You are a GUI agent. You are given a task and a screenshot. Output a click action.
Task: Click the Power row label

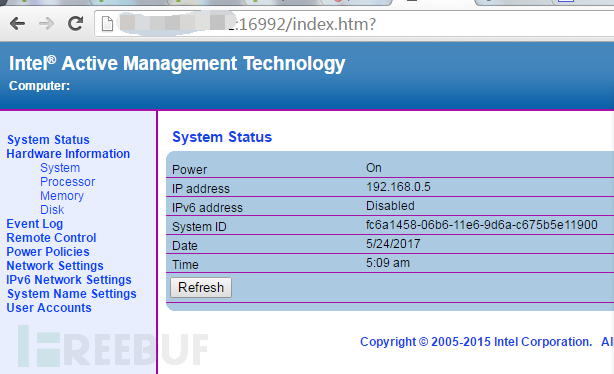point(190,170)
